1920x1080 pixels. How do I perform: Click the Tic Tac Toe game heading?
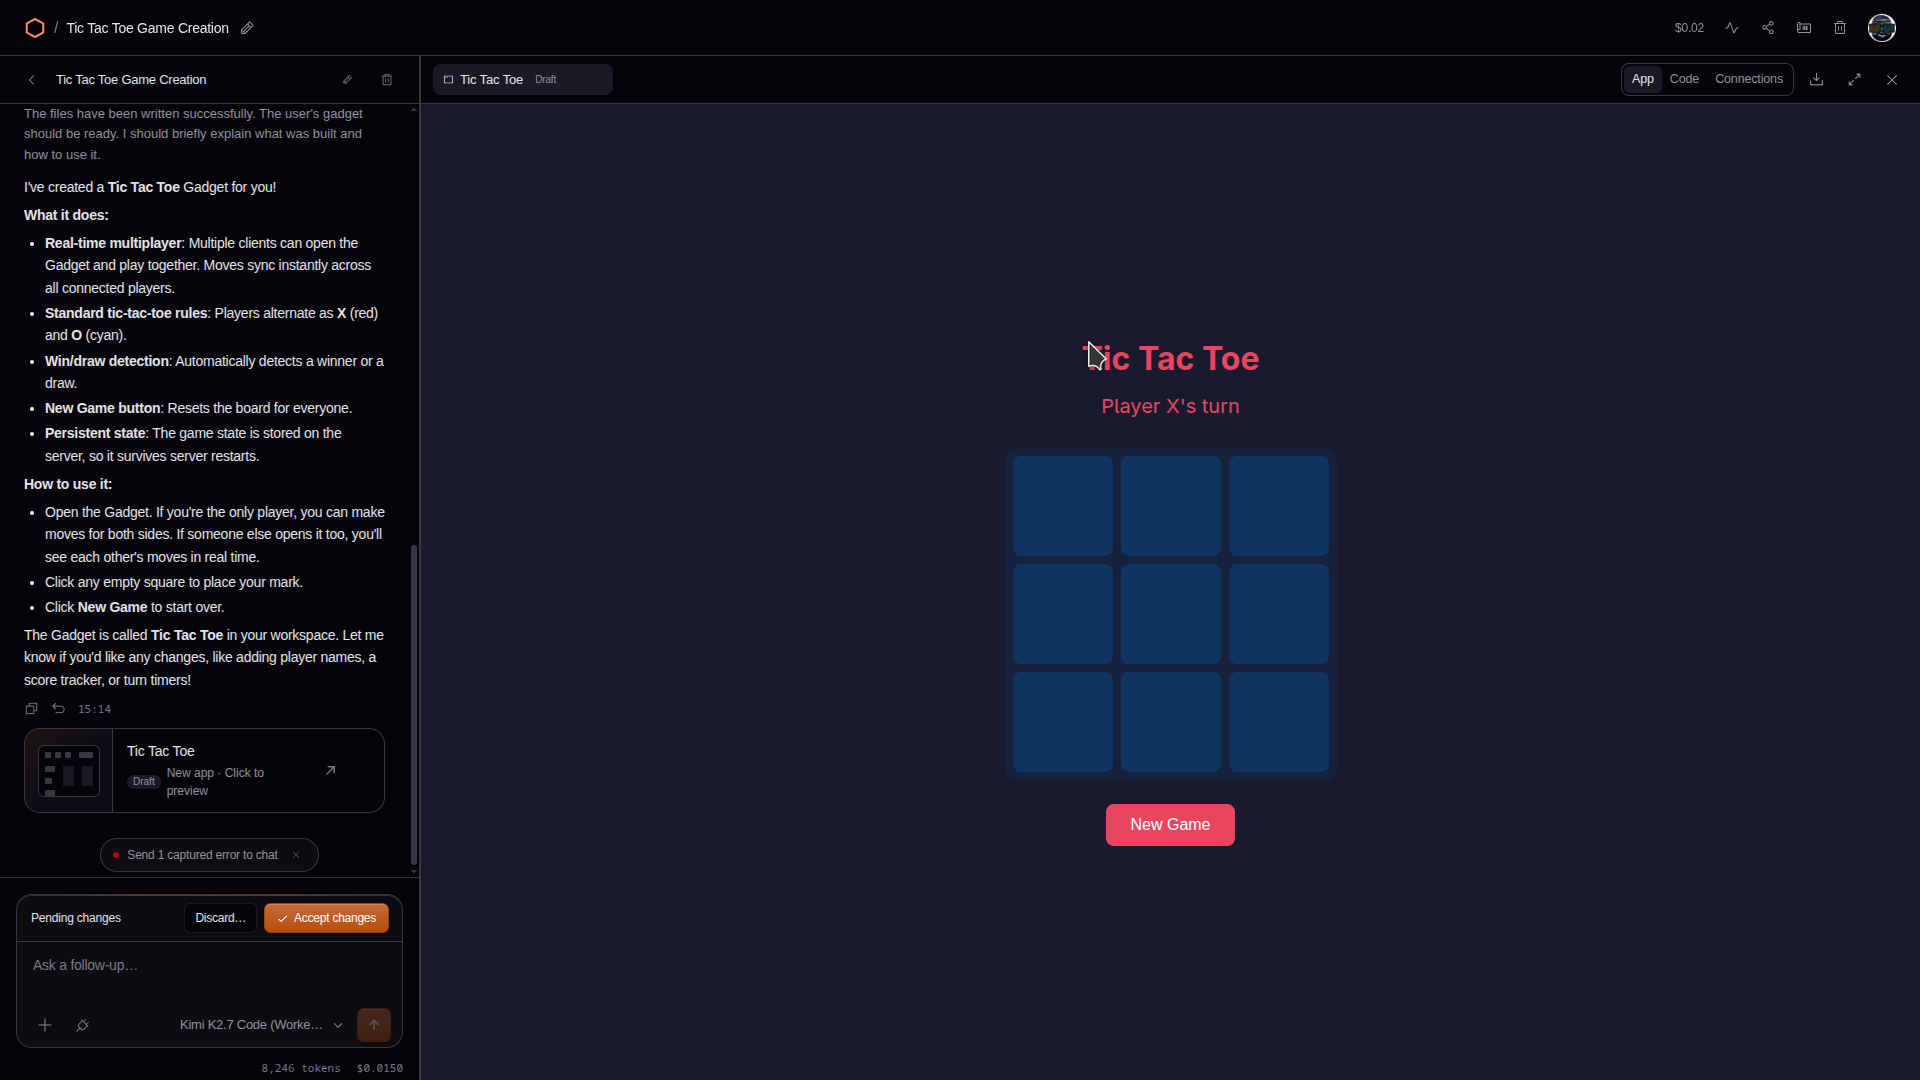(x=1170, y=358)
